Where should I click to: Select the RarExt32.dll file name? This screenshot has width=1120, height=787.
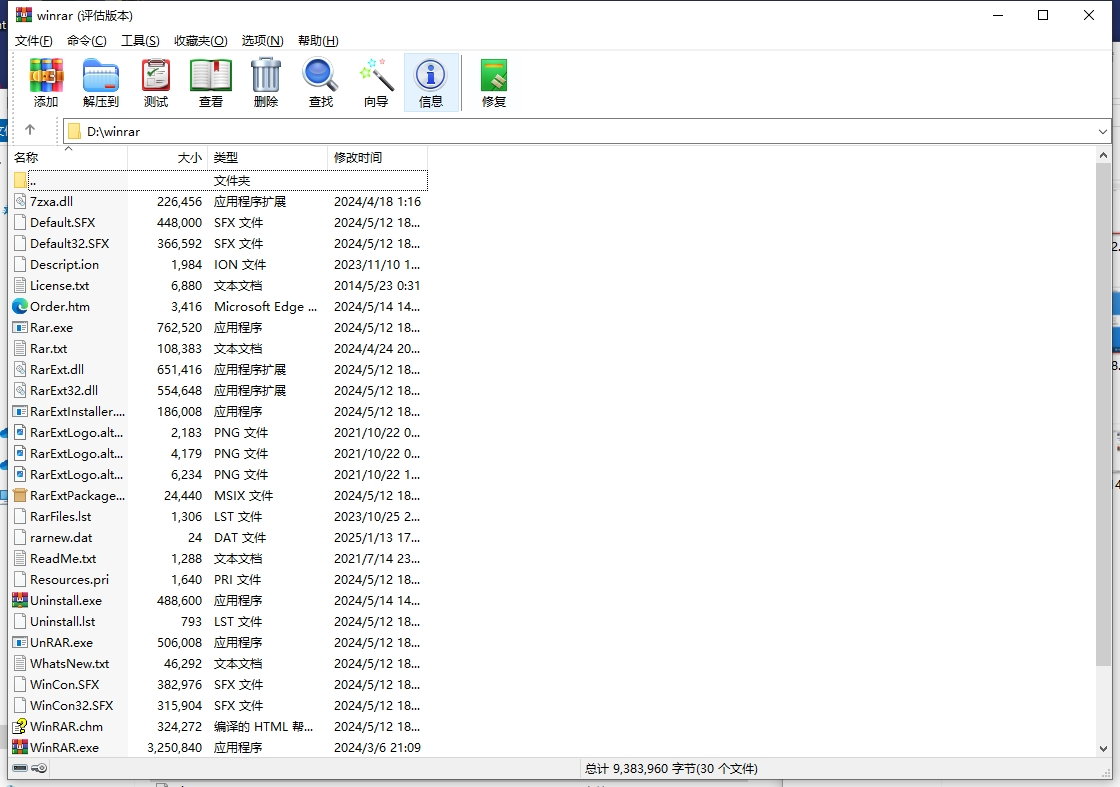pos(64,391)
